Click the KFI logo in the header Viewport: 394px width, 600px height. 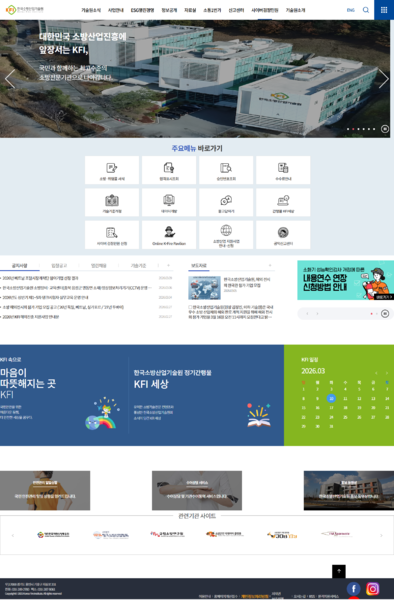click(x=25, y=10)
